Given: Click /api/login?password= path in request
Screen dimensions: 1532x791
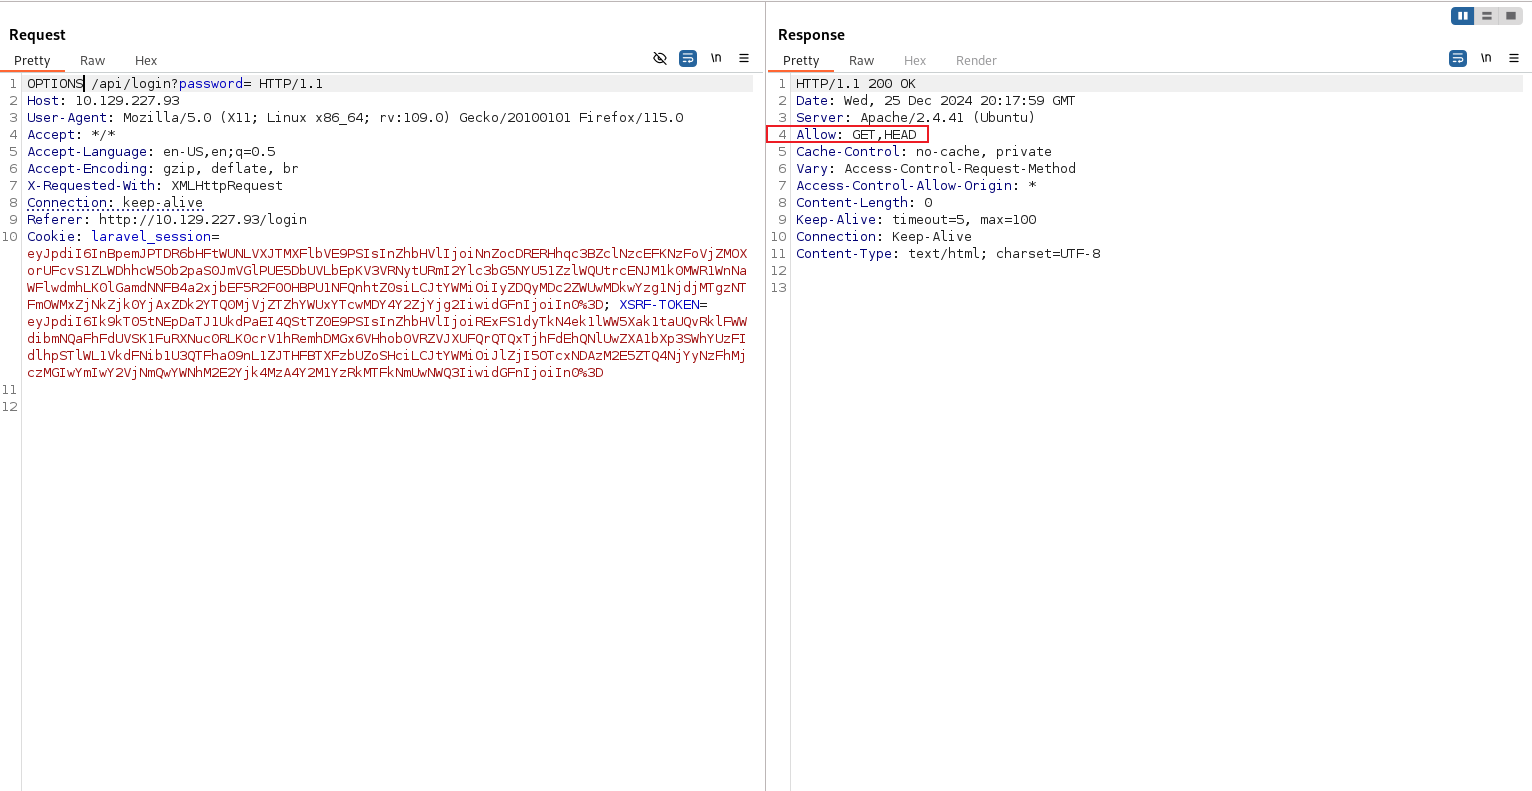Looking at the screenshot, I should [x=171, y=84].
